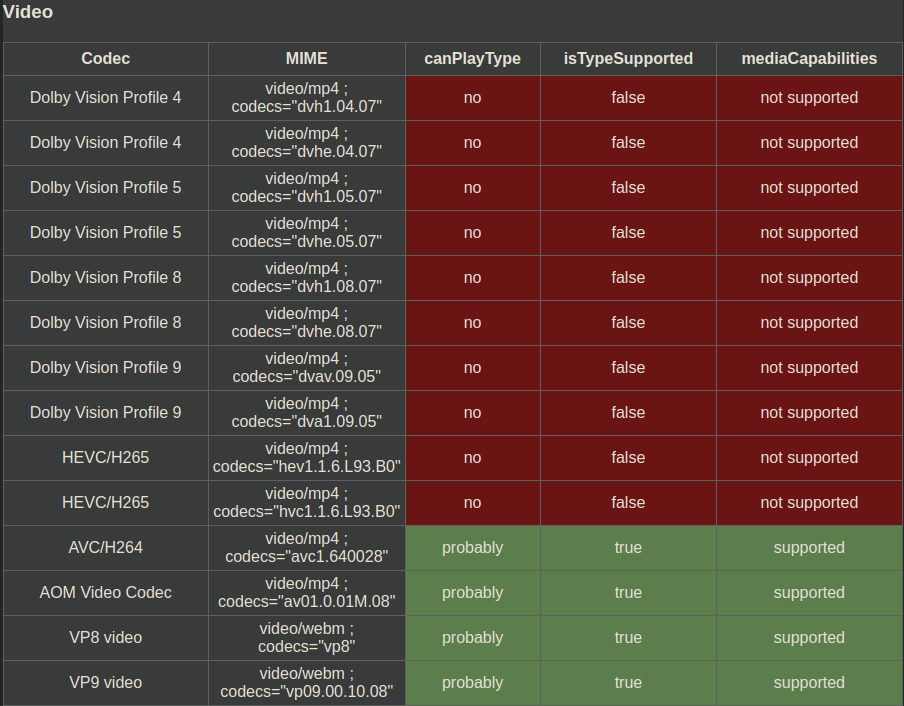The height and width of the screenshot is (706, 904).
Task: Click canPlayType "probably" in the VP9 video row
Action: click(473, 682)
